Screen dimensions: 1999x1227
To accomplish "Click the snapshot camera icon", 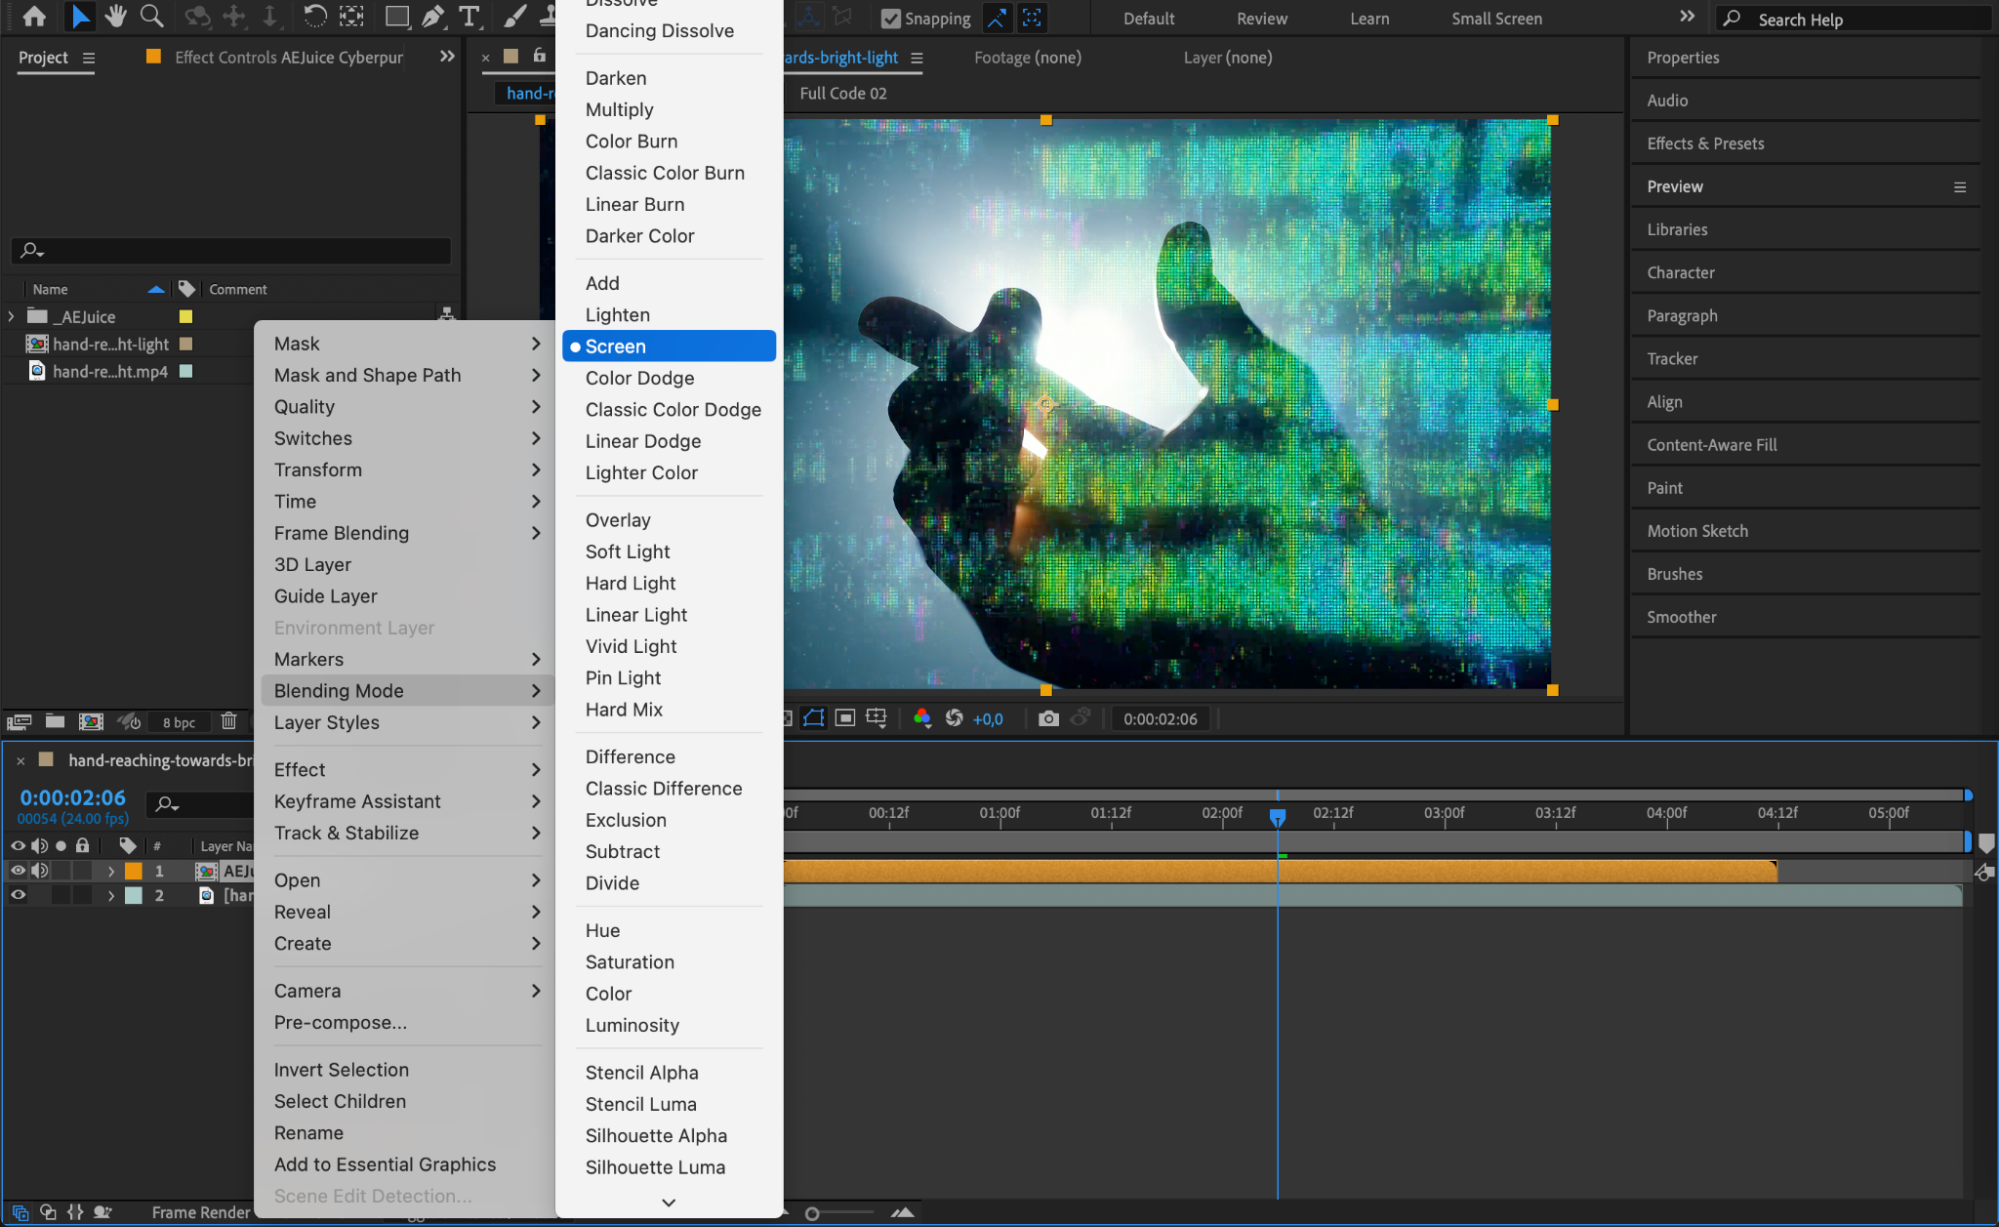I will pos(1047,718).
